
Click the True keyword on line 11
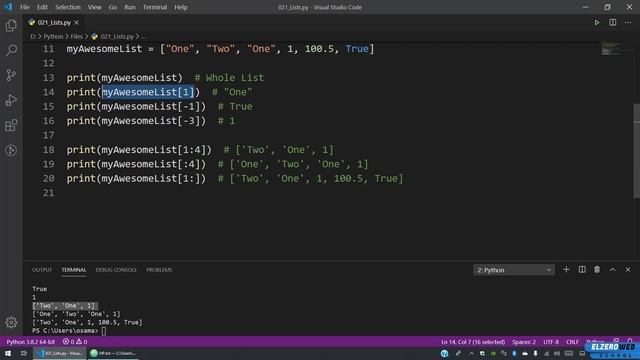point(357,49)
